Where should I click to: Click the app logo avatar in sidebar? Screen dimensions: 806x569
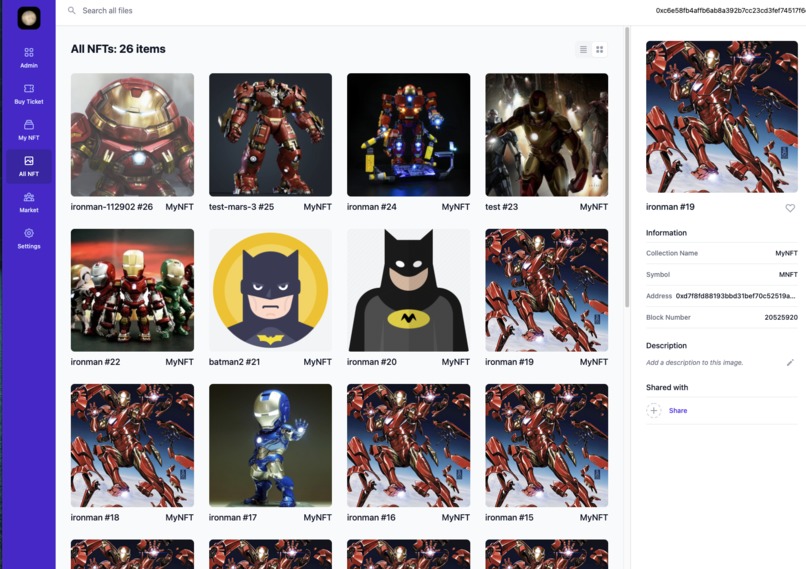(x=29, y=18)
